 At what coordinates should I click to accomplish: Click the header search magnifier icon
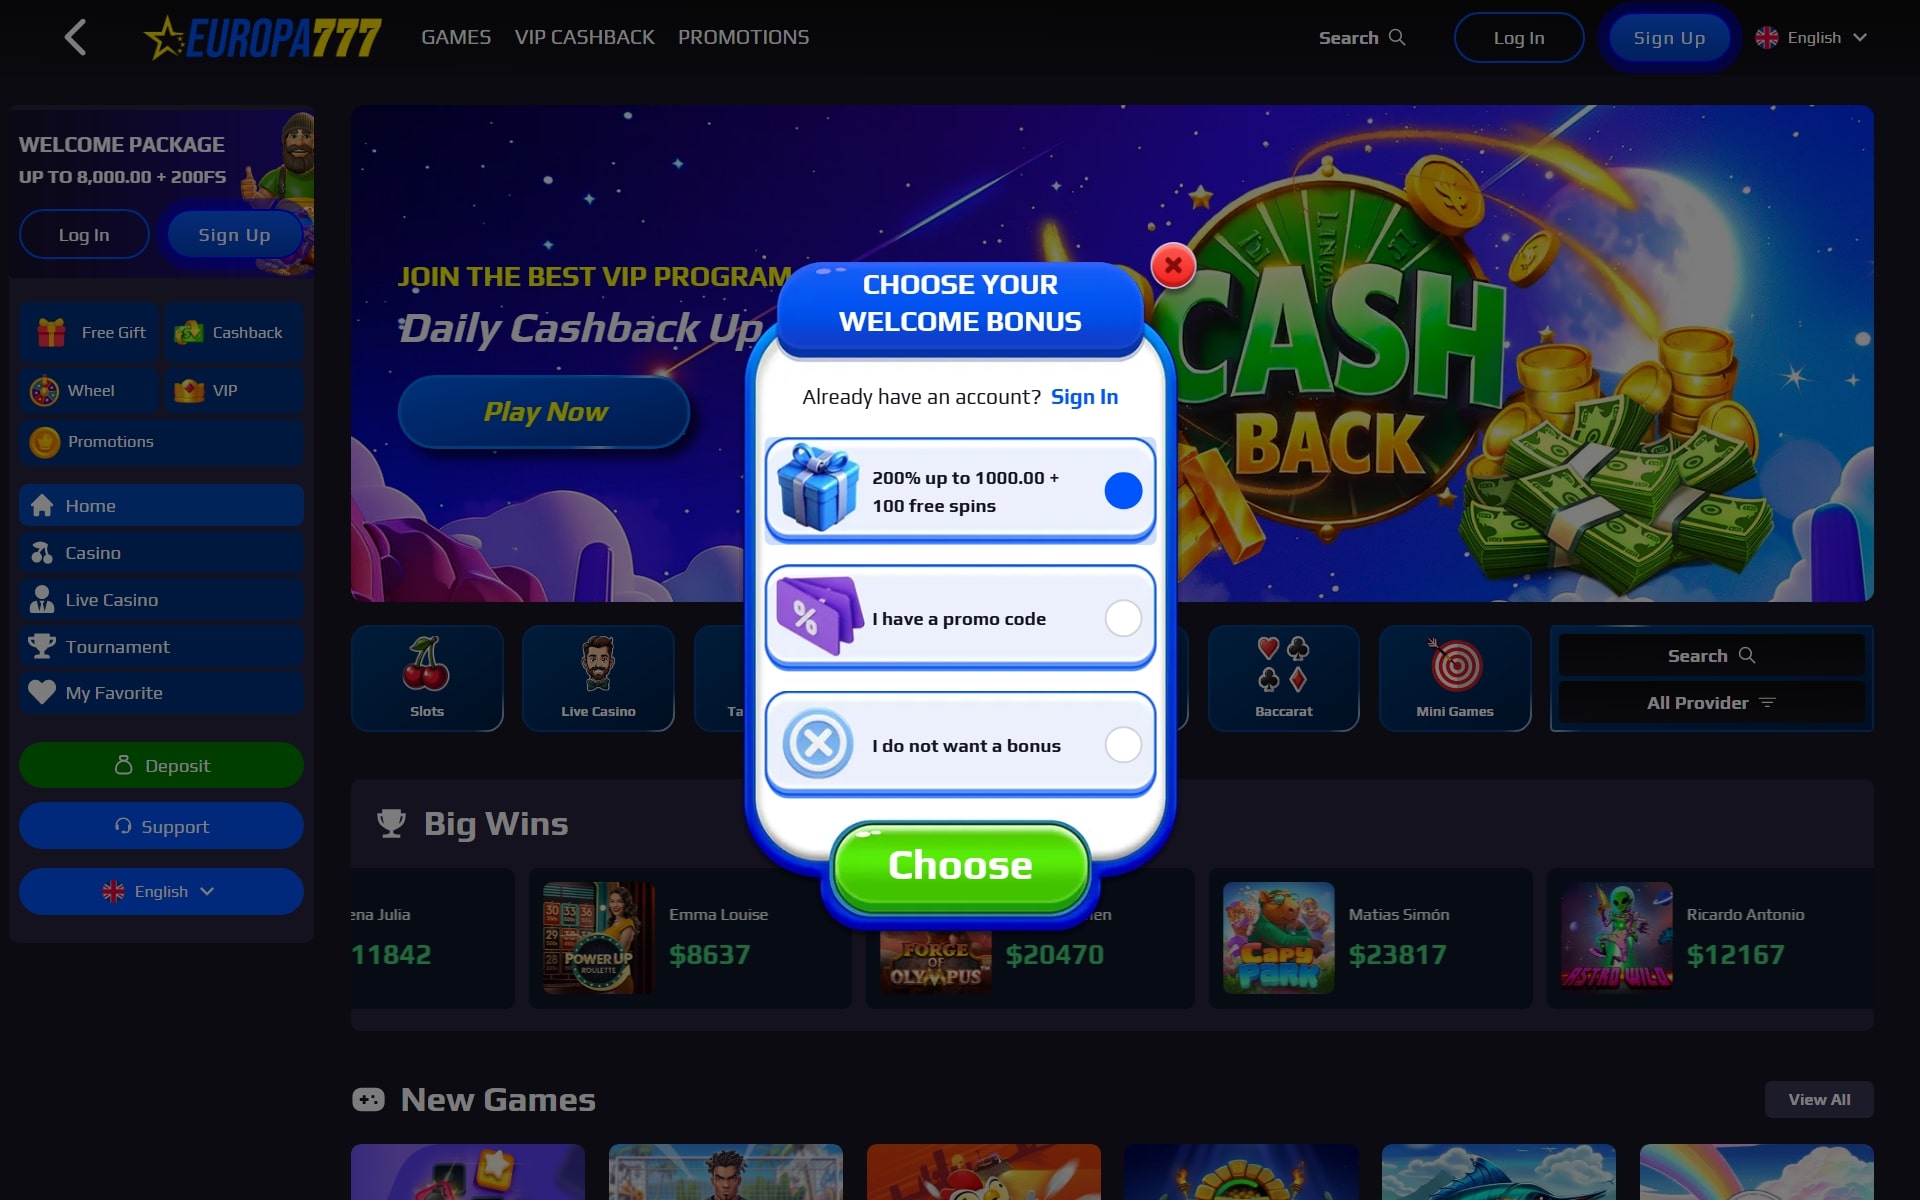click(1397, 37)
